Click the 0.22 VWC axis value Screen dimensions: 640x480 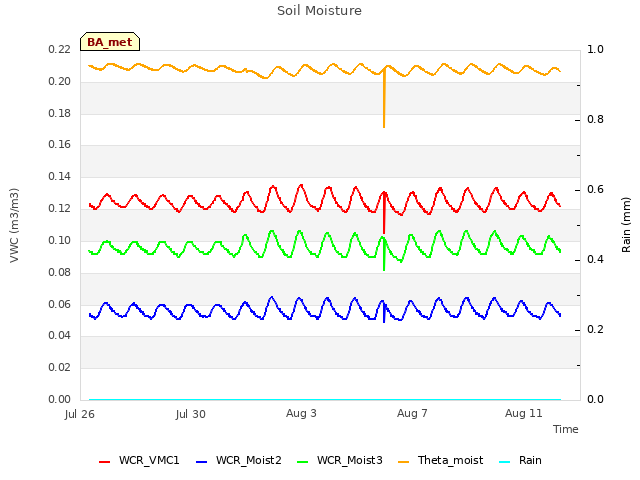(60, 50)
